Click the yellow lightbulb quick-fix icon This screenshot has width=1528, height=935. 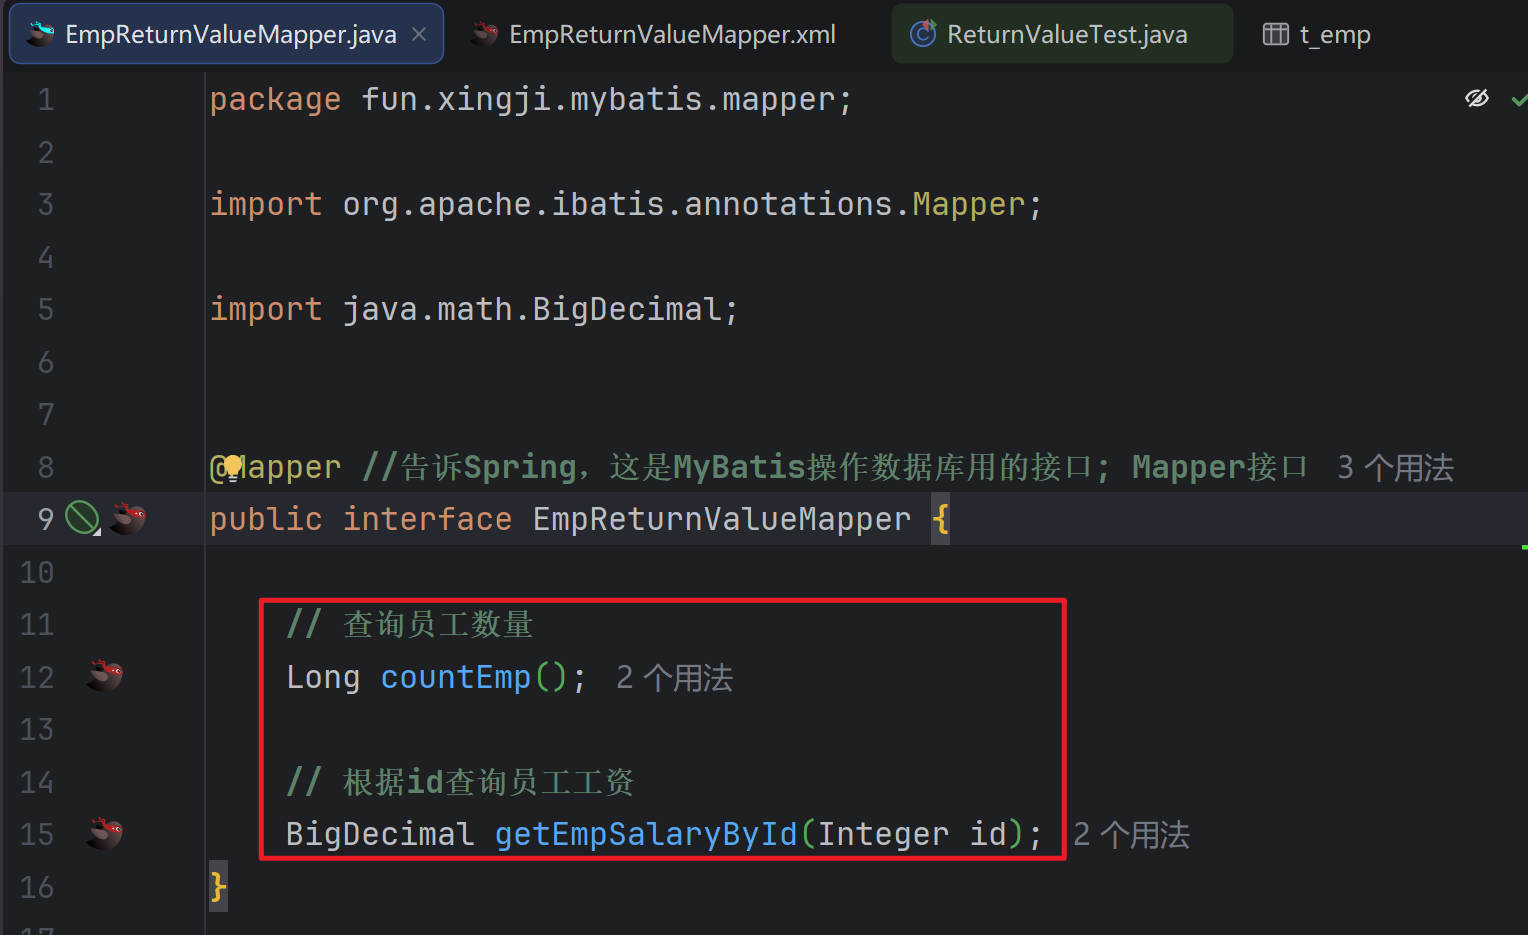(232, 466)
